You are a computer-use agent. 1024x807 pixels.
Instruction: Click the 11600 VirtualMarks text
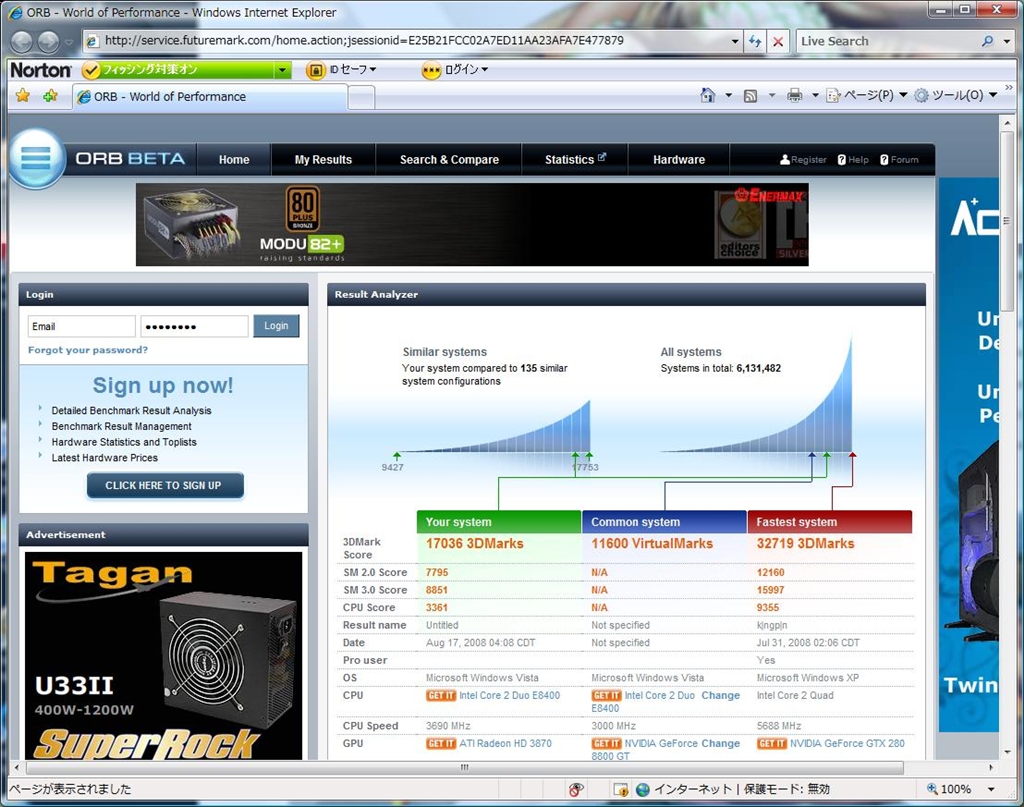tap(652, 543)
